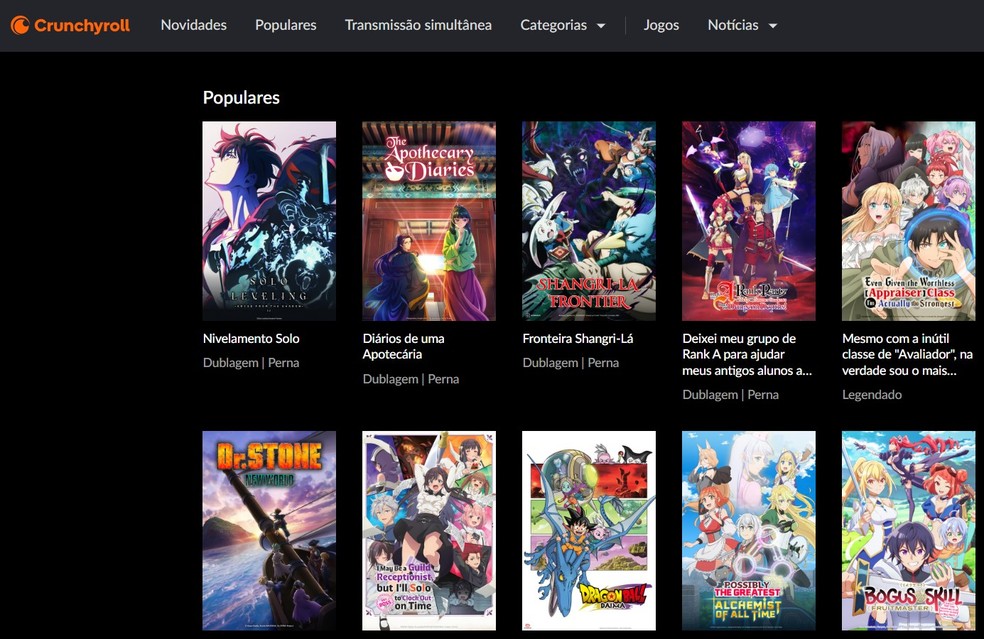Screen dimensions: 984x639
Task: Open The Apothecary Diaries poster
Action: coord(429,221)
